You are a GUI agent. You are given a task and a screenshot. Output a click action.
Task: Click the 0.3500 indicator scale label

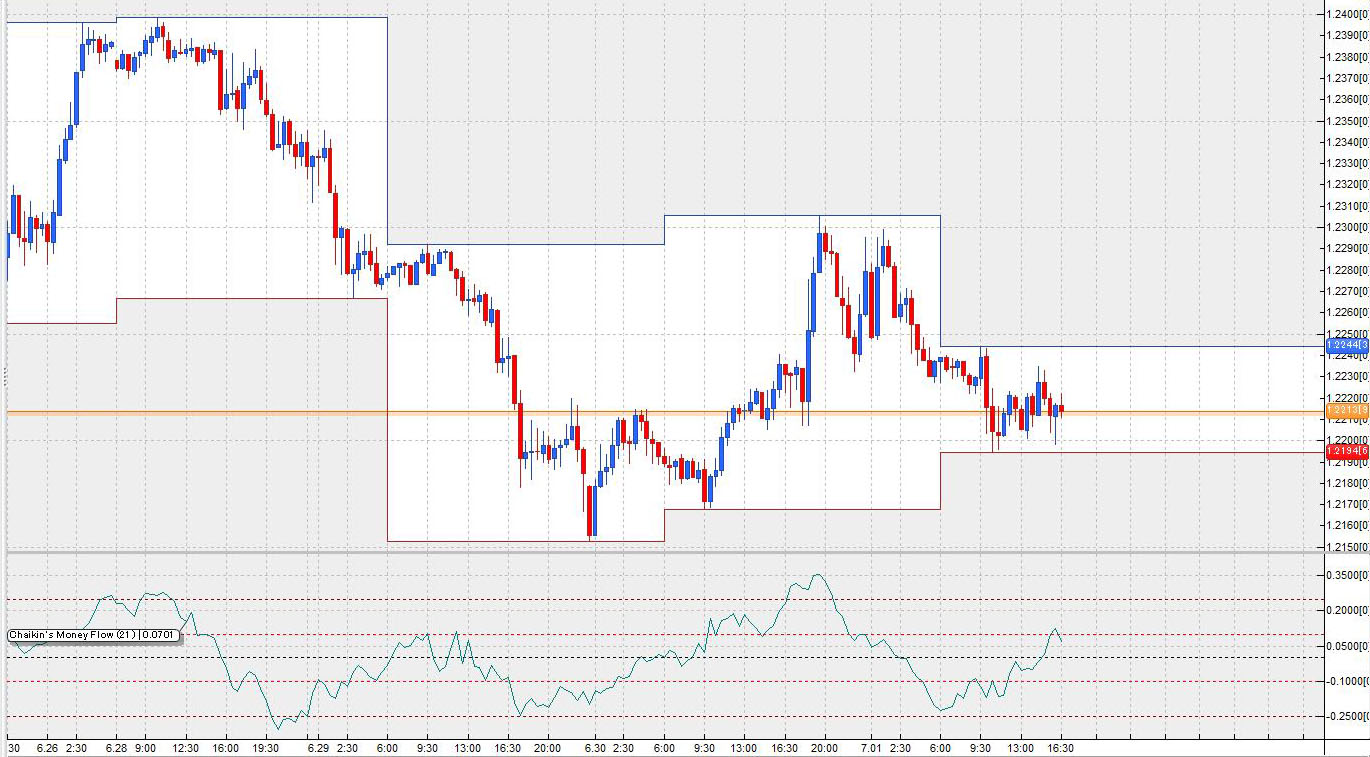tap(1348, 575)
